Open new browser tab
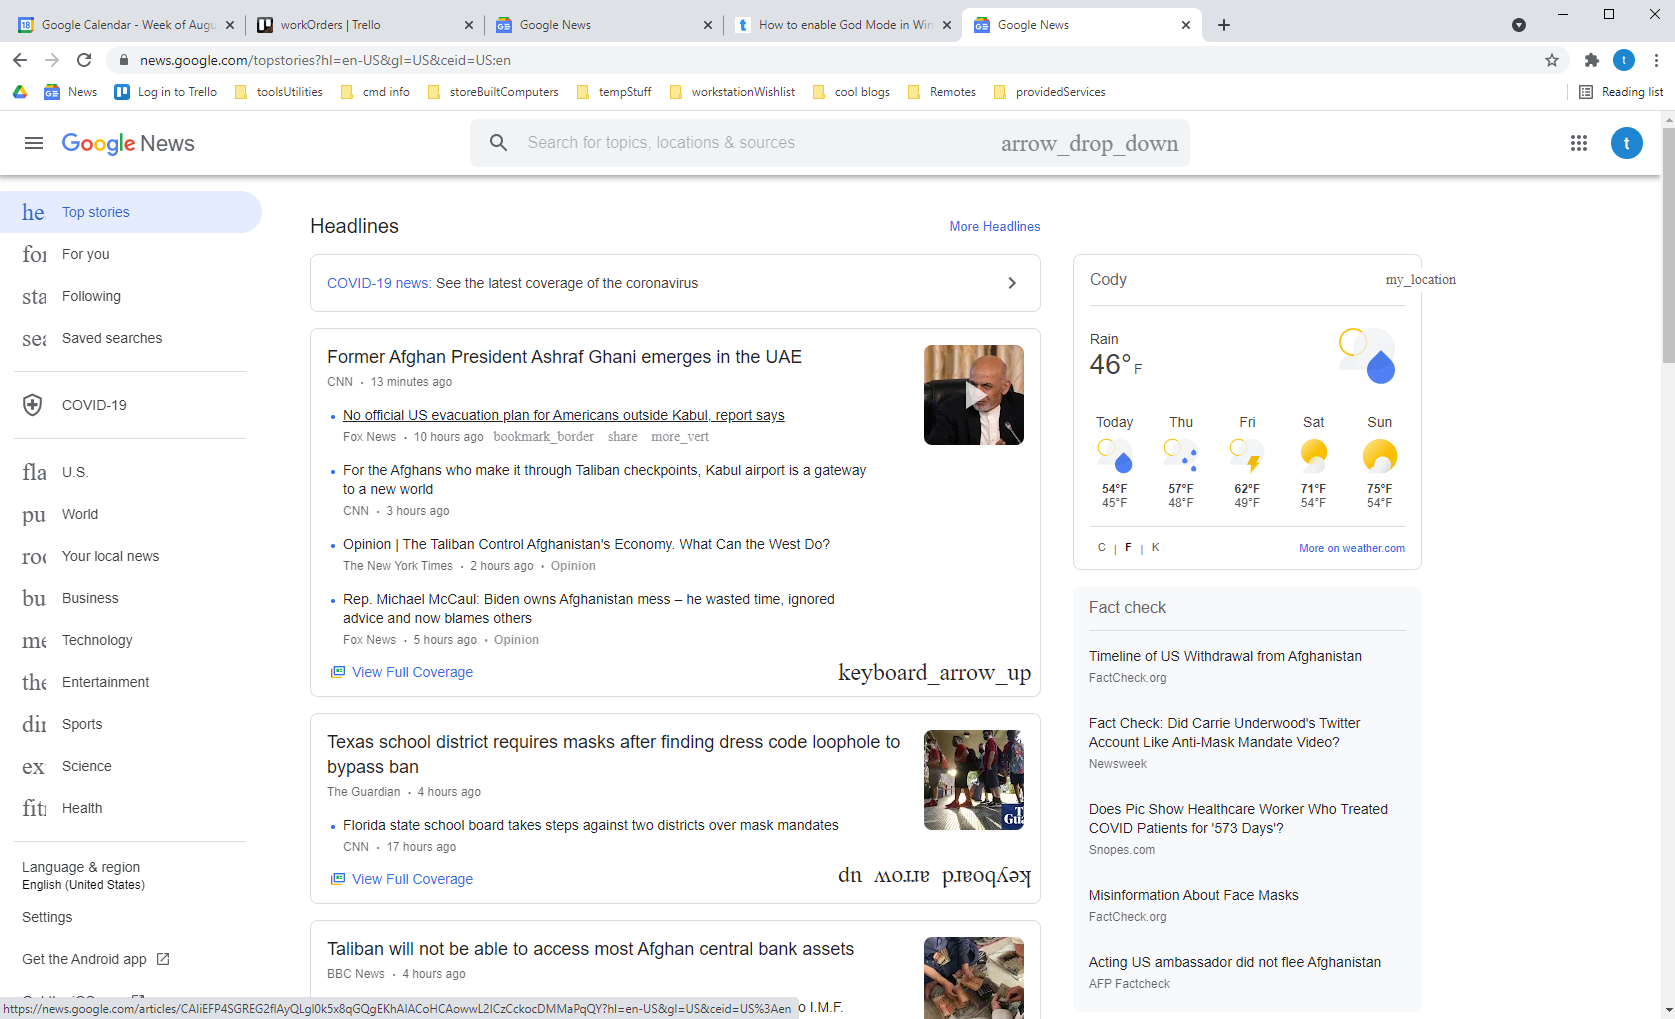Image resolution: width=1675 pixels, height=1019 pixels. [1224, 25]
